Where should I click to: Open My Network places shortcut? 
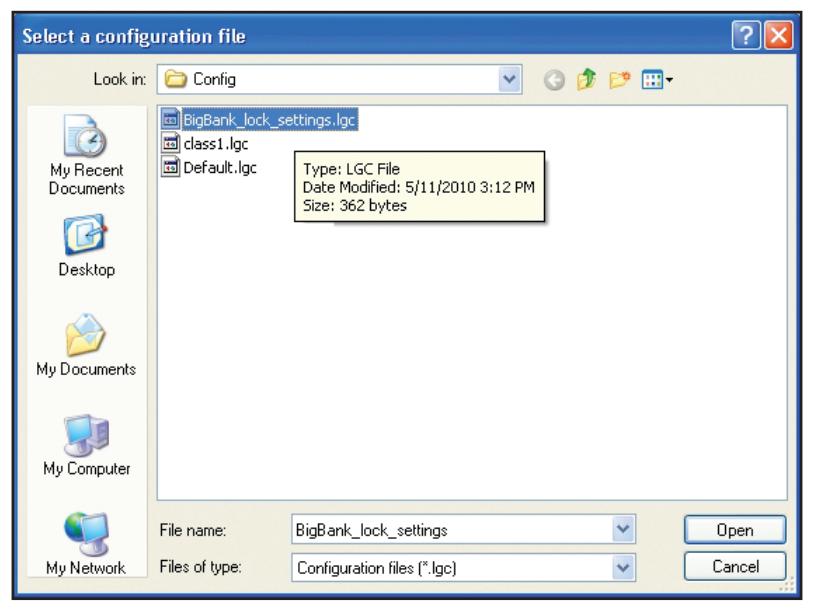coord(86,544)
